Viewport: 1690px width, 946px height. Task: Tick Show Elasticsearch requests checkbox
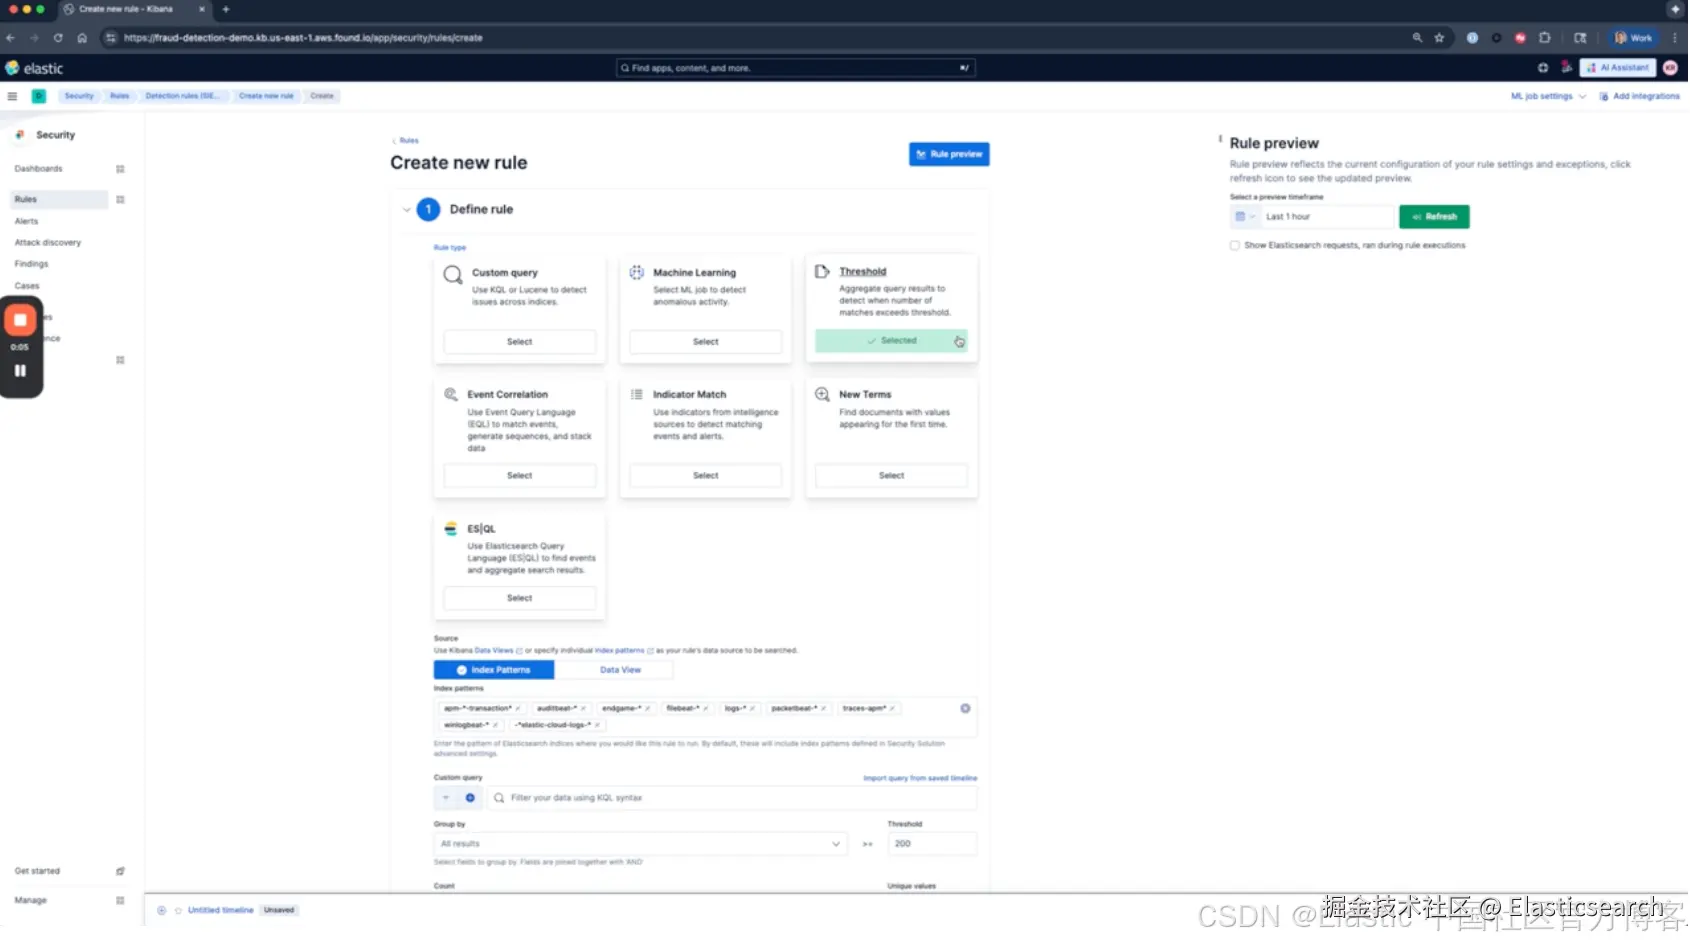pos(1235,246)
